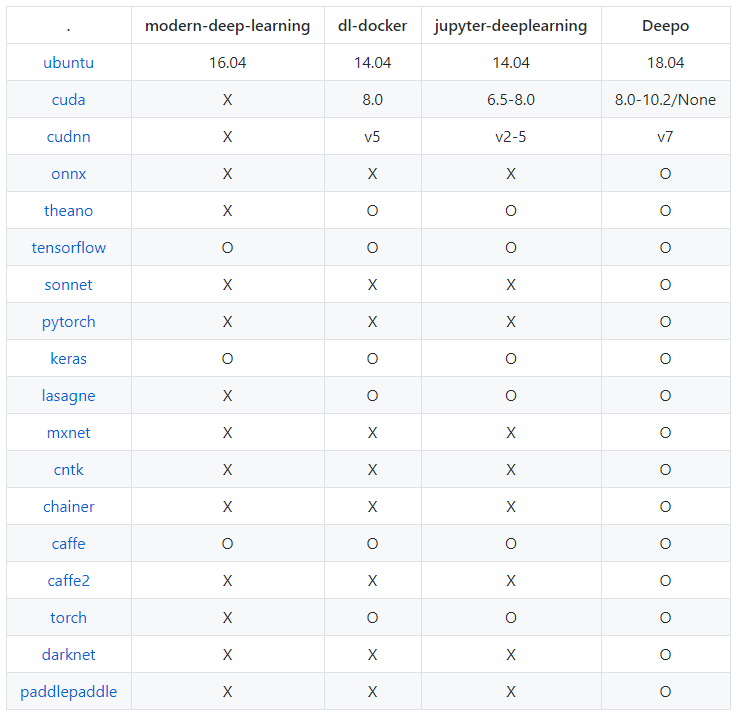
Task: Select the jupyter-deeplearning column header
Action: tap(511, 26)
